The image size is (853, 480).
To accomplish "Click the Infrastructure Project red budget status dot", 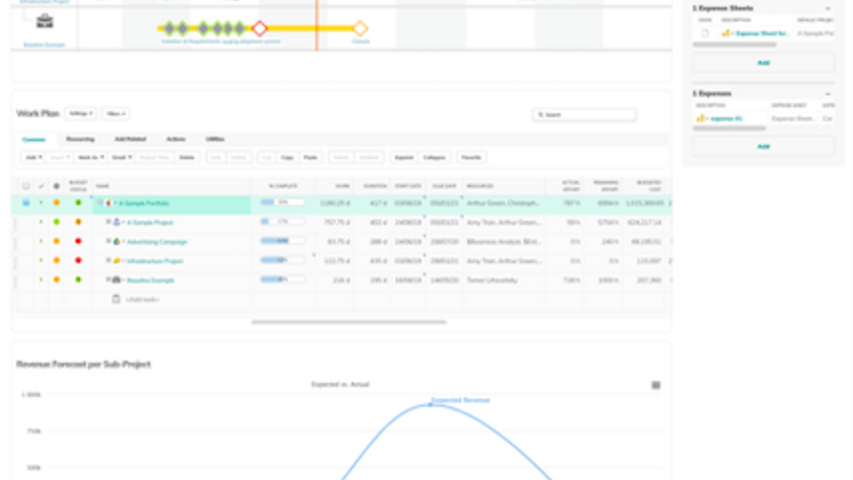I will coord(78,261).
